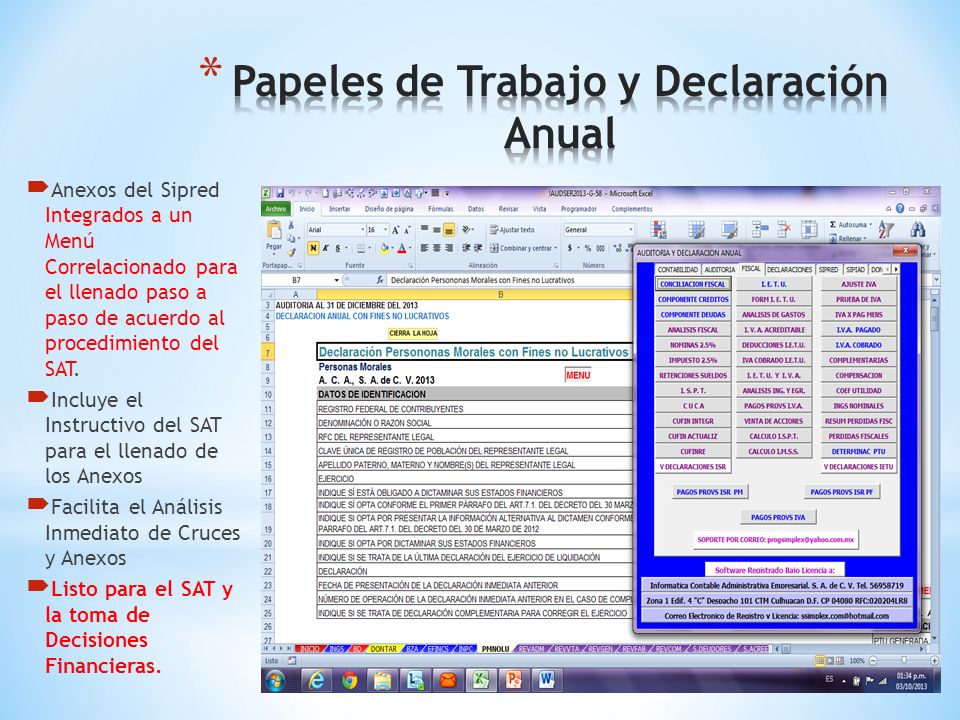960x720 pixels.
Task: Click the Undo arrow in quick access toolbar
Action: 292,193
